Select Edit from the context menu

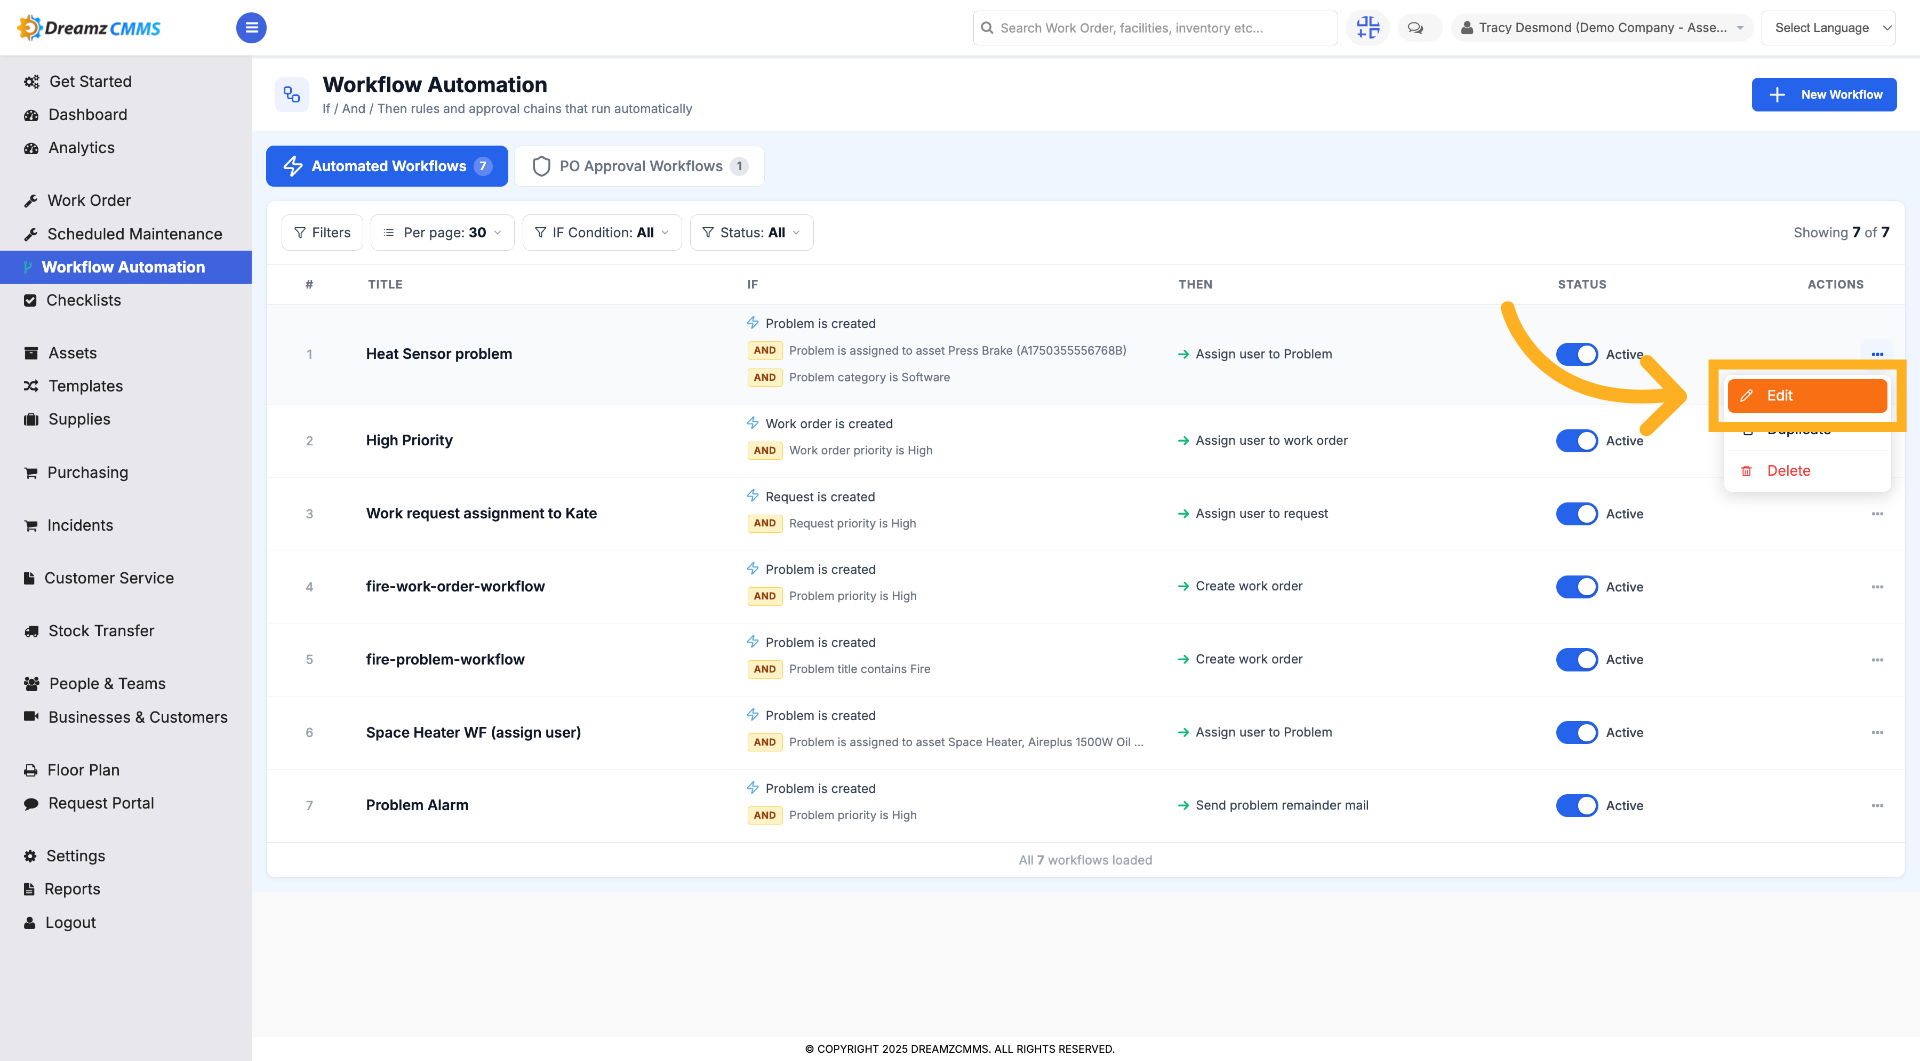coord(1807,396)
